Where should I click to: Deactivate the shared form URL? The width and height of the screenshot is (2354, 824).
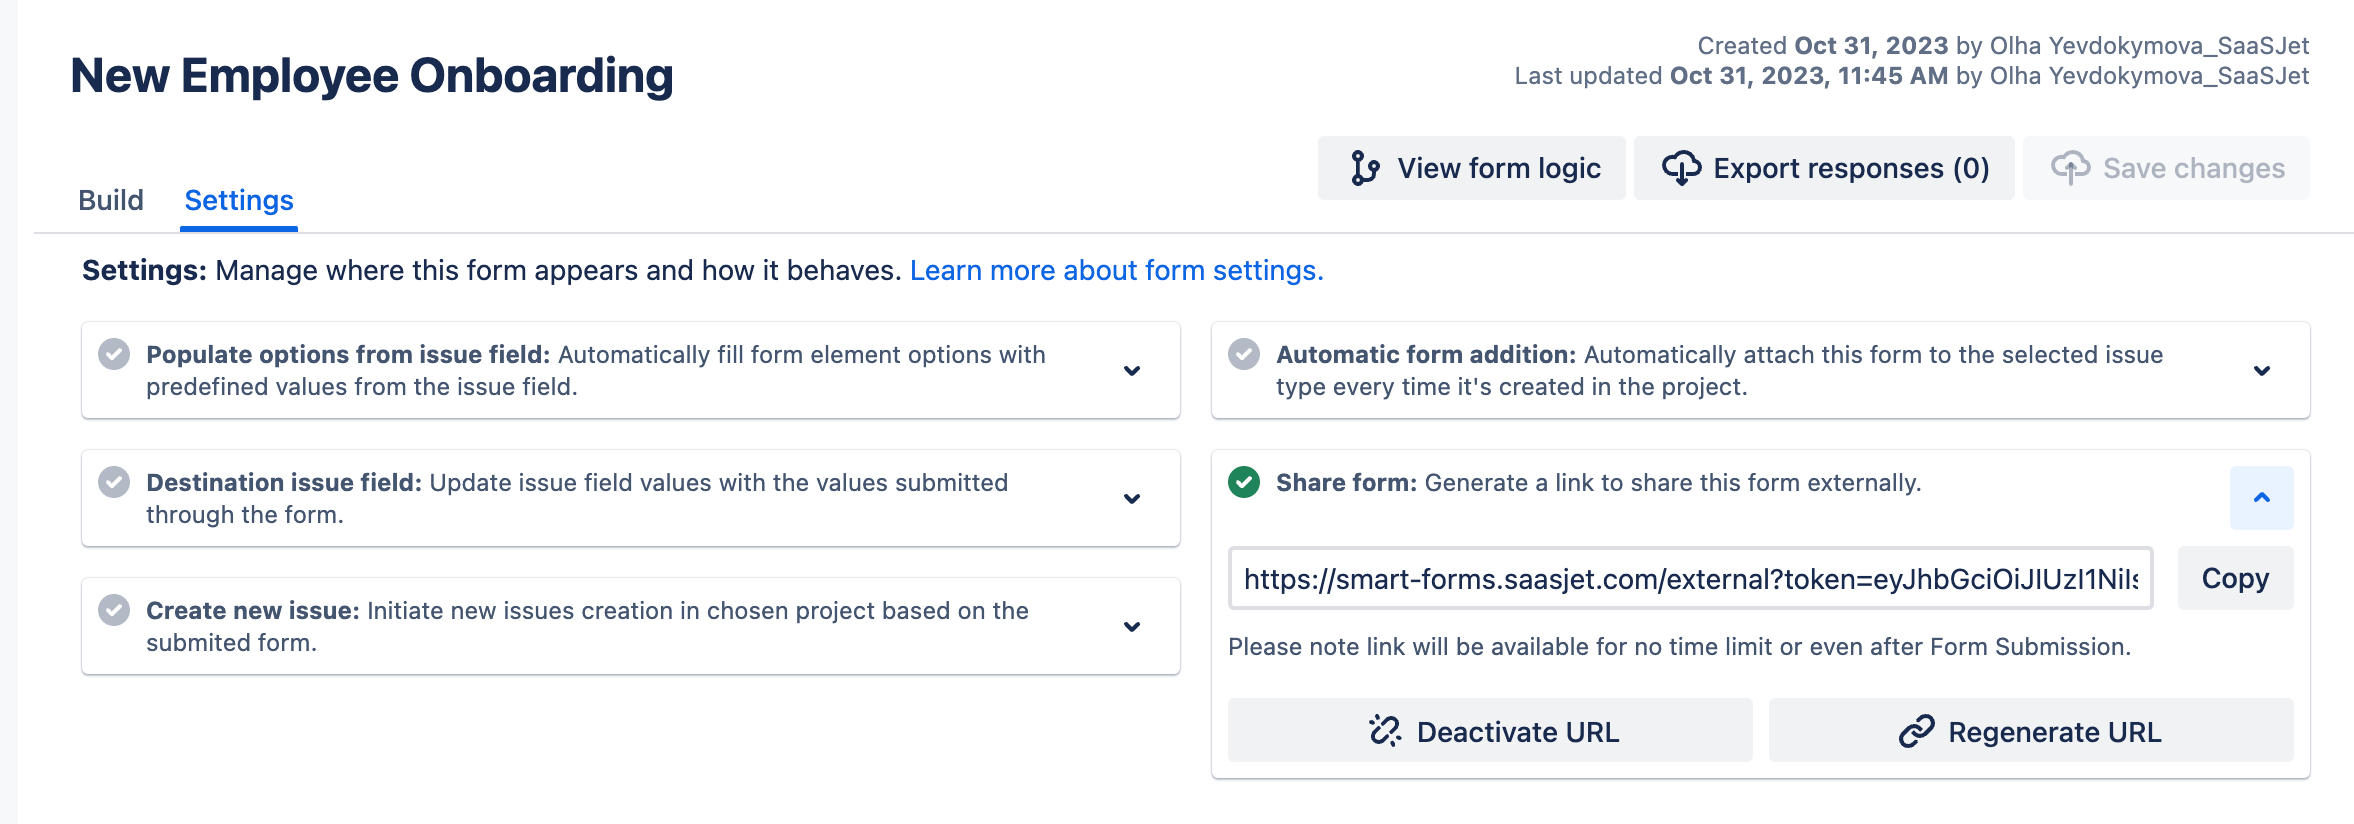(1490, 731)
